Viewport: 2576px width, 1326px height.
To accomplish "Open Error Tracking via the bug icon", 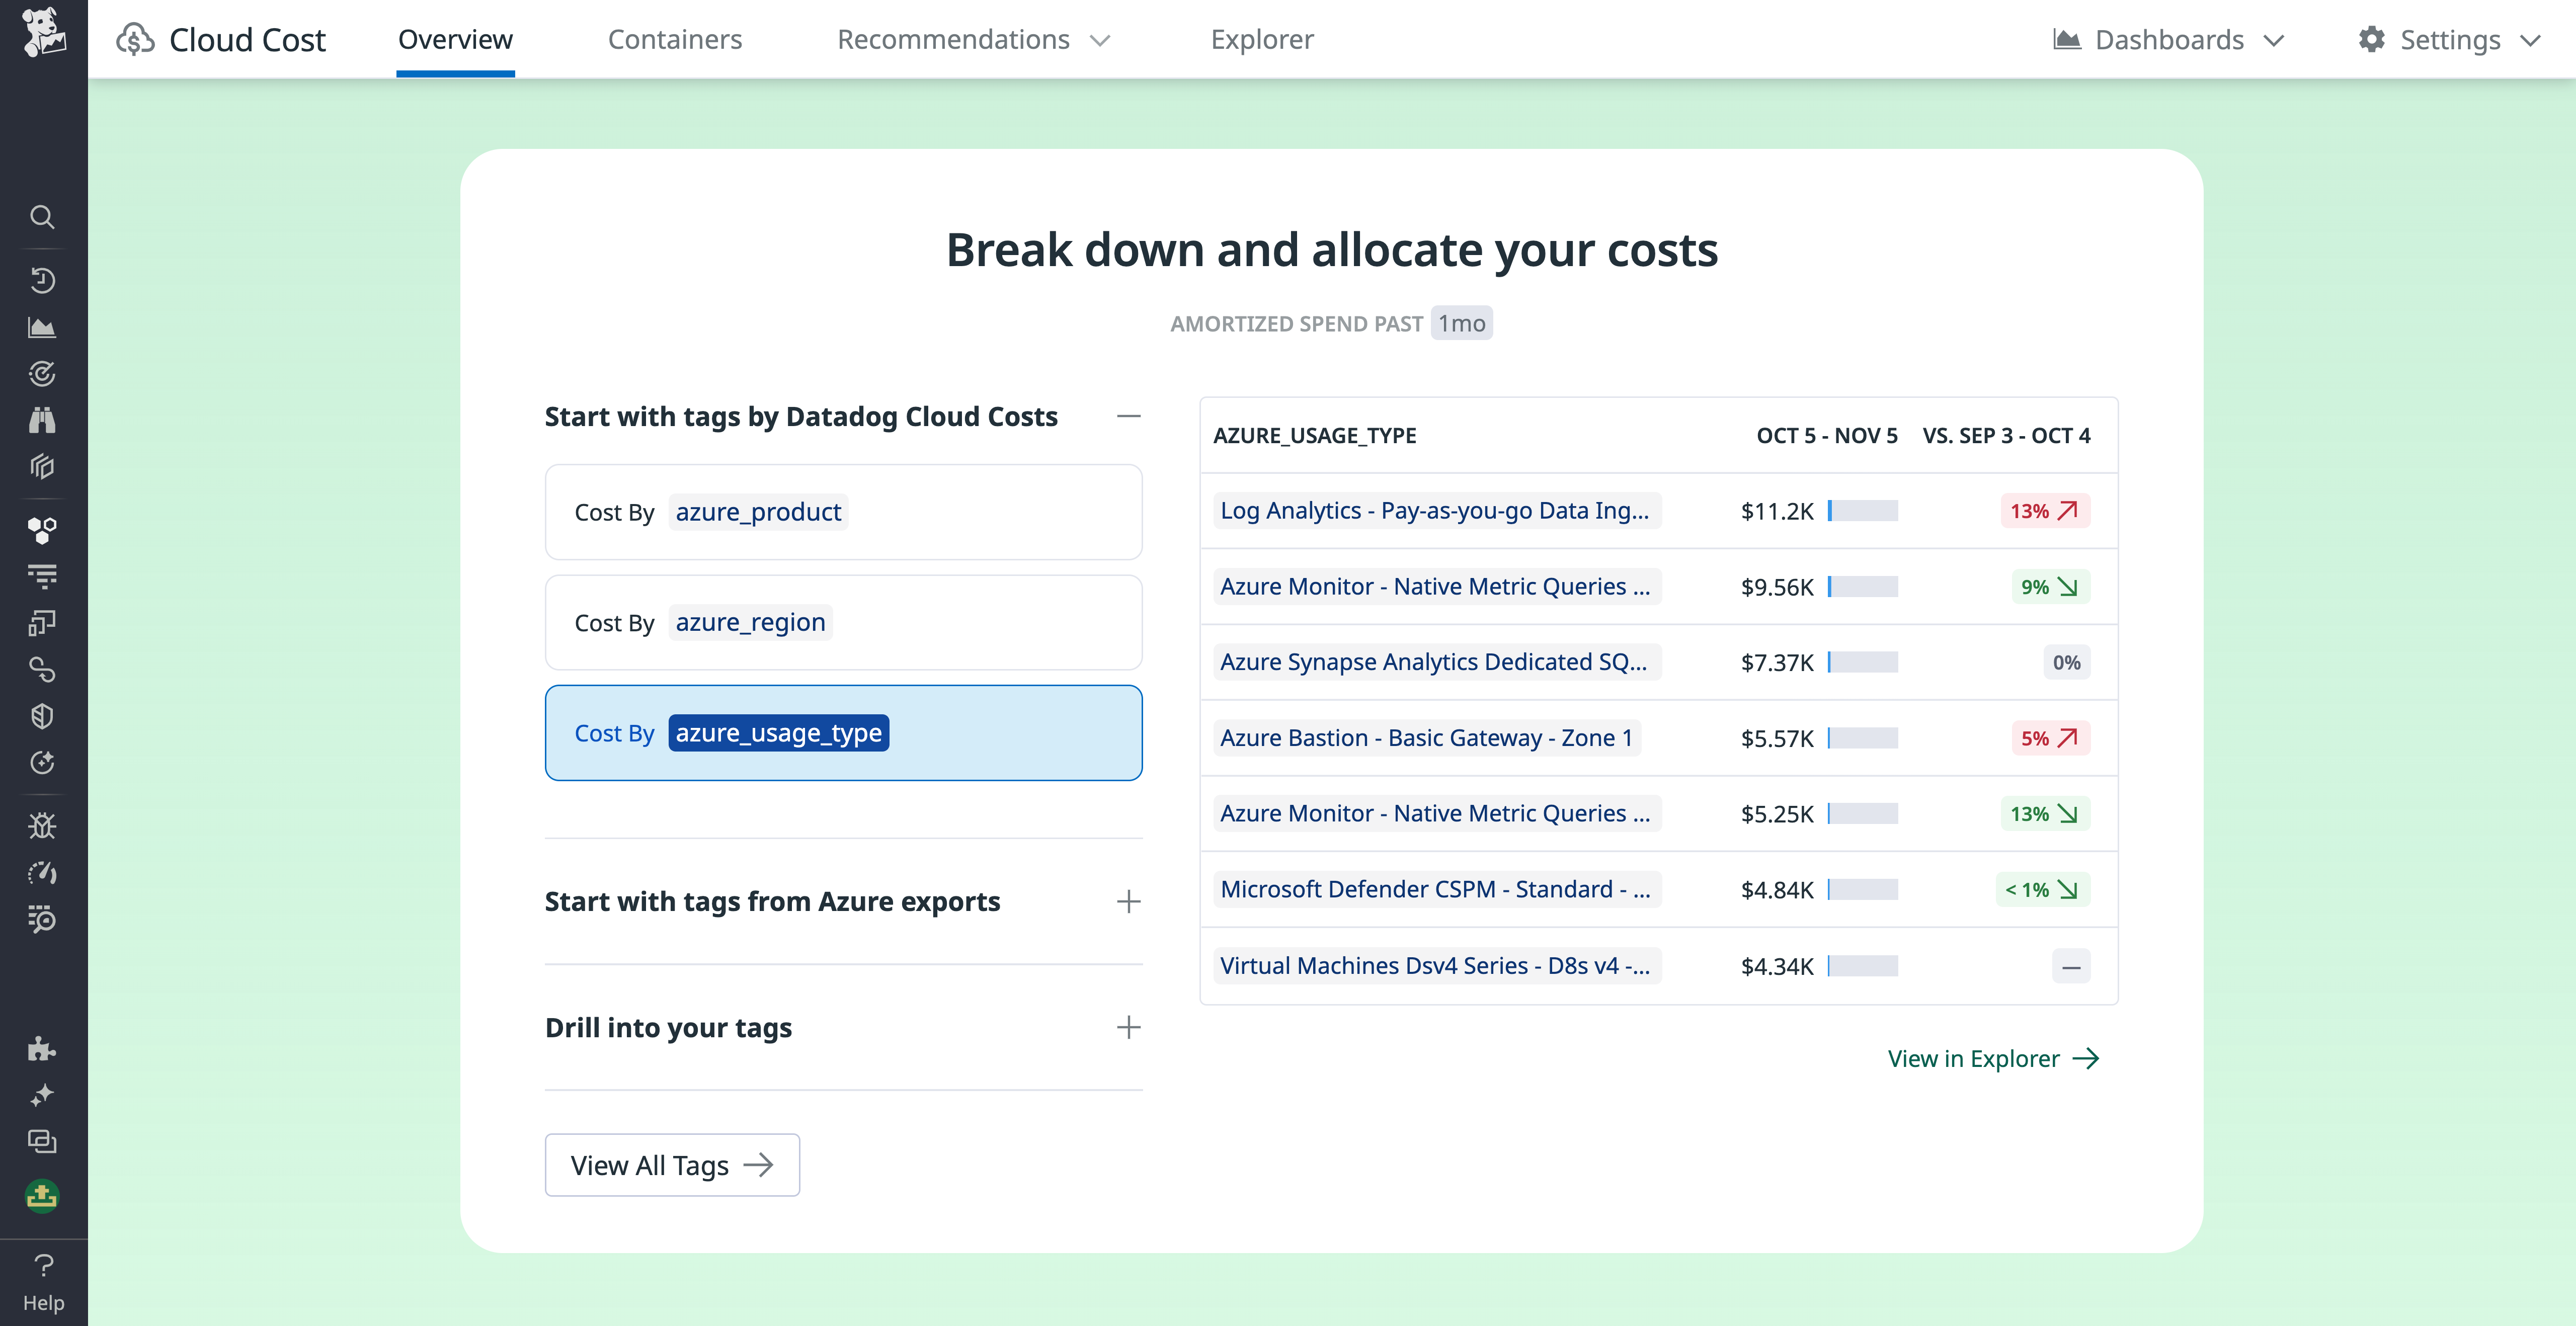I will [x=43, y=825].
